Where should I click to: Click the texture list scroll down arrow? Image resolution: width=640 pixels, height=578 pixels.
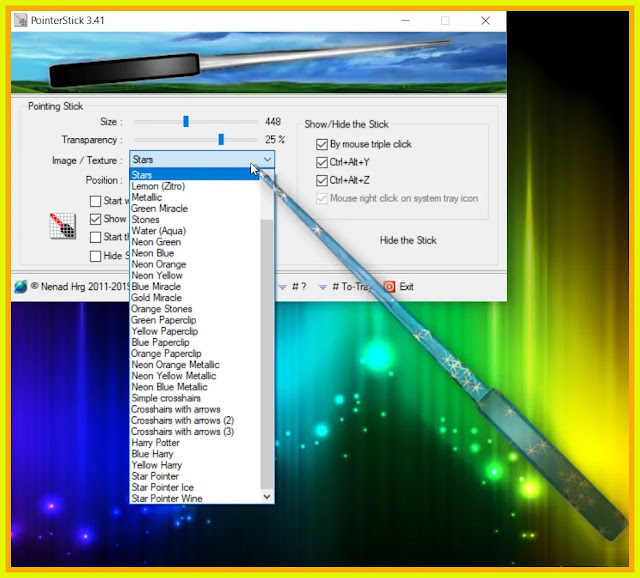pos(267,497)
